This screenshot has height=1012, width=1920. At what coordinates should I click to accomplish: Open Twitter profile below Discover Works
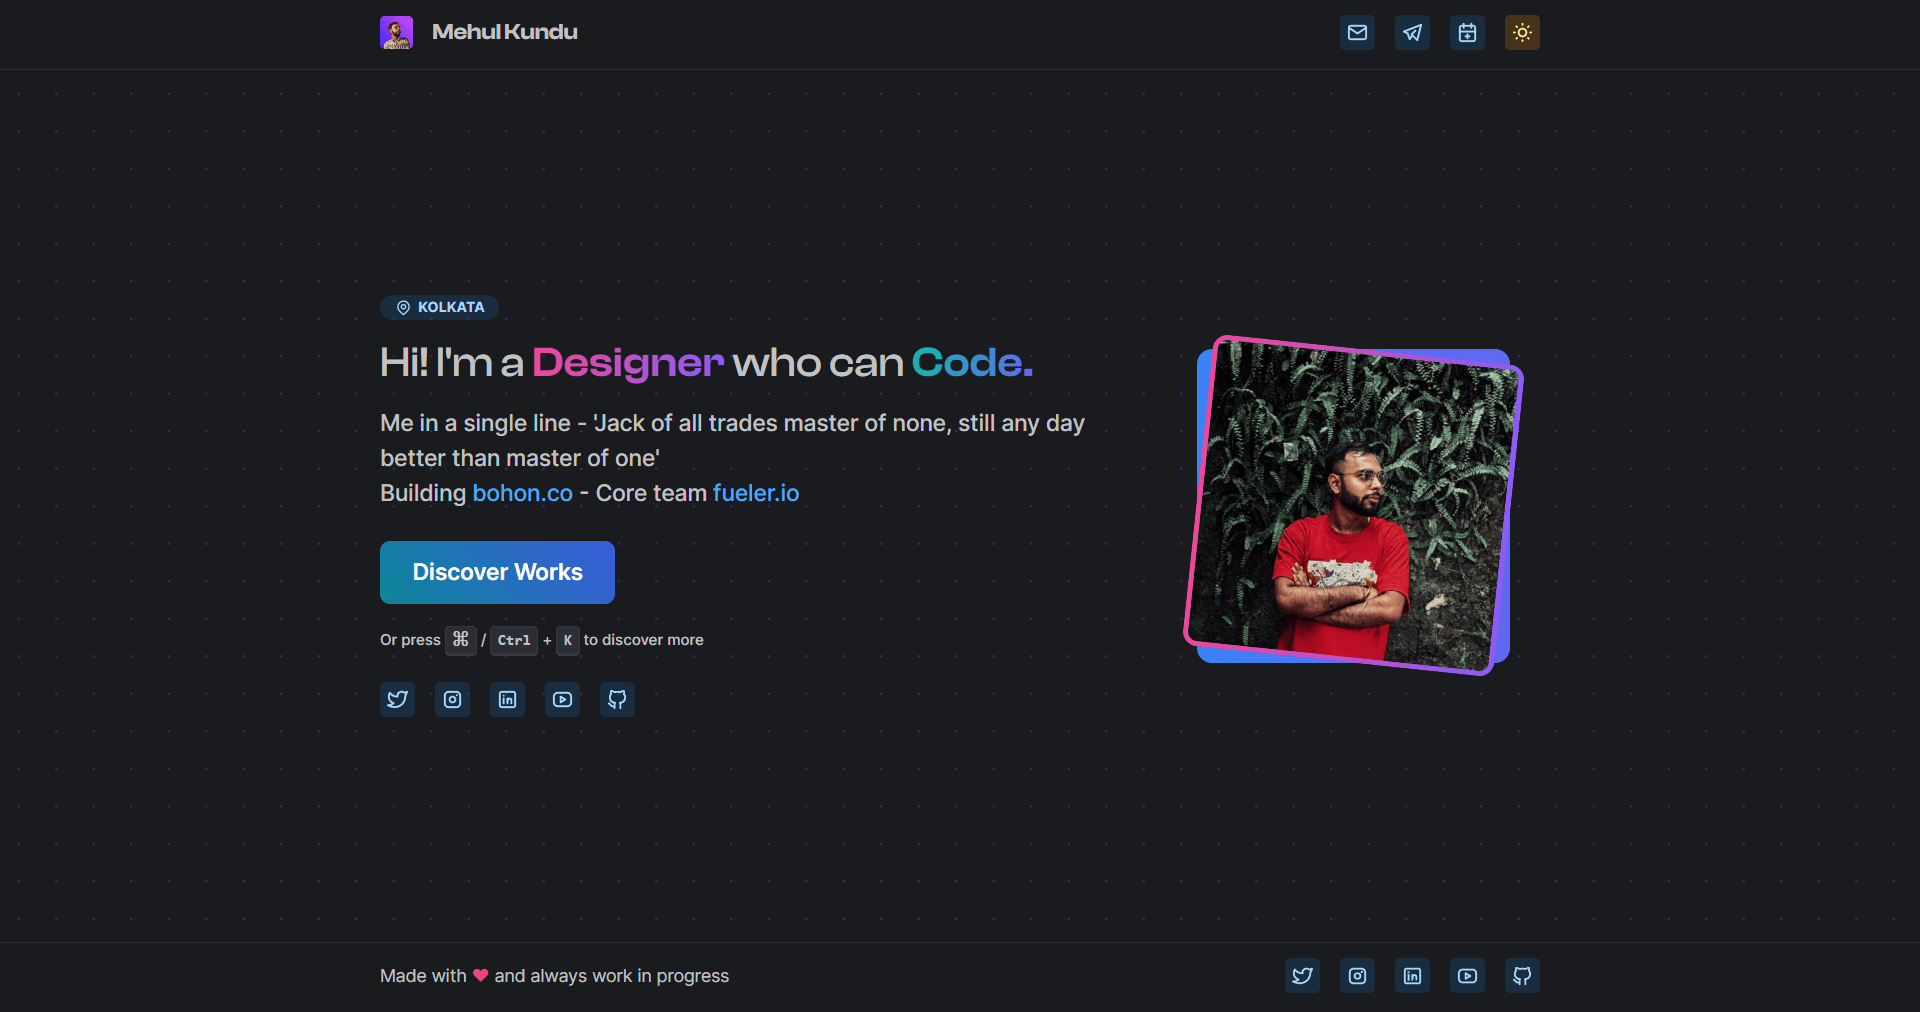[x=397, y=700]
